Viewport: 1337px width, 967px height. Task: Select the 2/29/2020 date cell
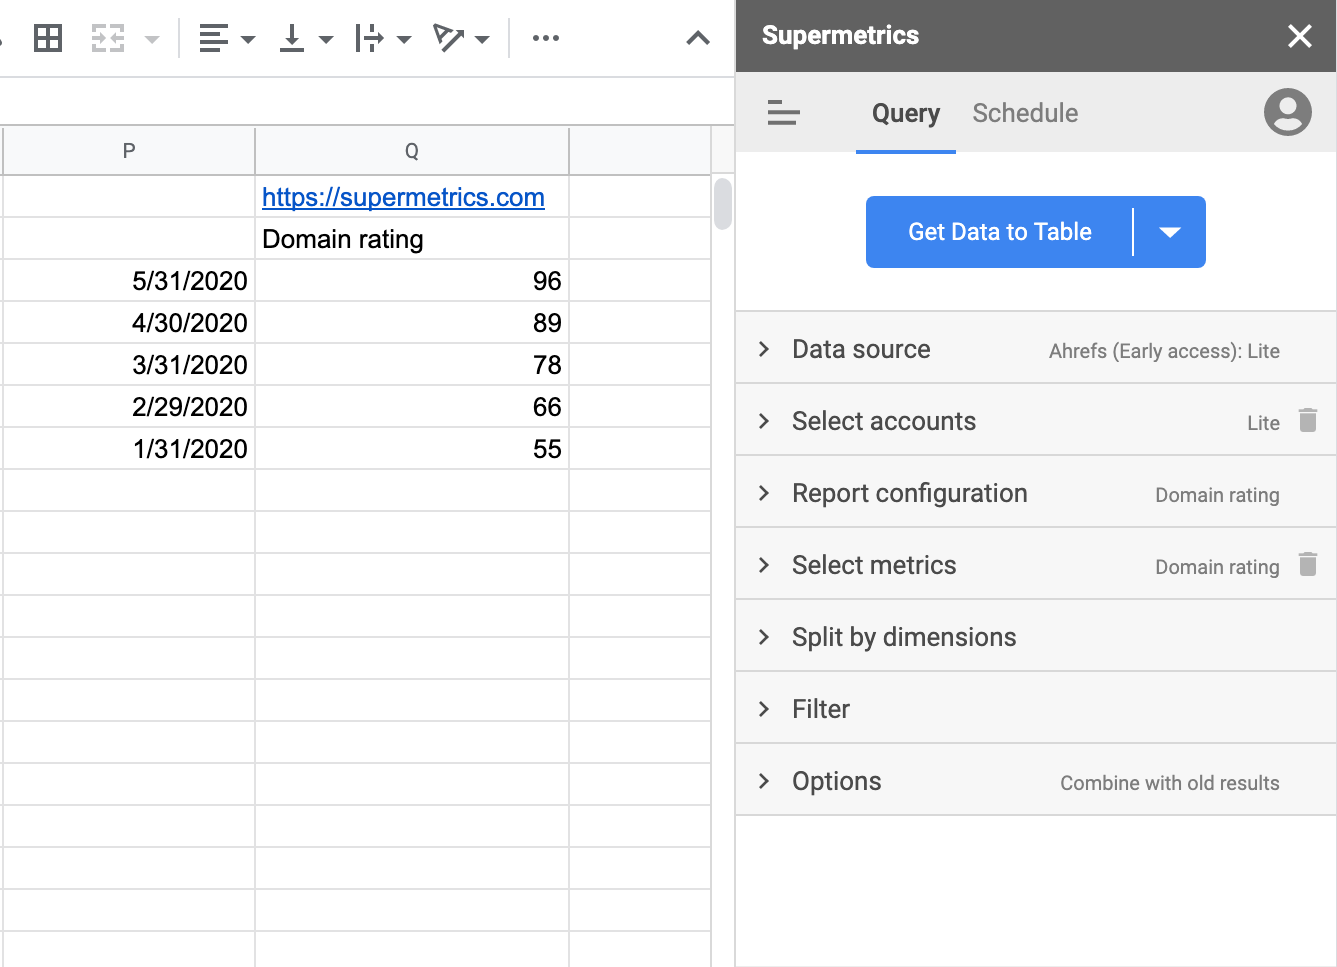click(129, 407)
